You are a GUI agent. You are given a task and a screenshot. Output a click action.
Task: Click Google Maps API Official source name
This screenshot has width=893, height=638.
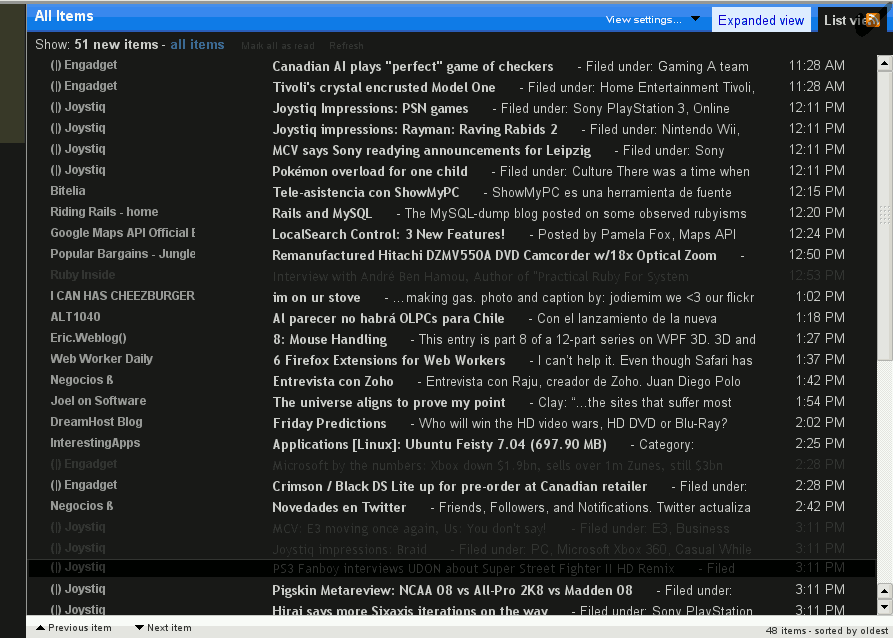coord(122,234)
